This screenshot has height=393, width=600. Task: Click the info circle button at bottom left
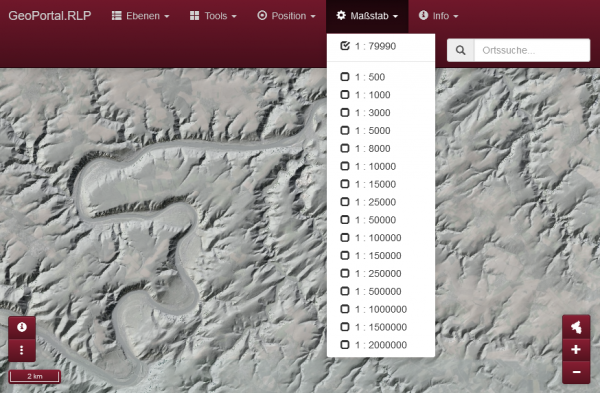(x=22, y=327)
